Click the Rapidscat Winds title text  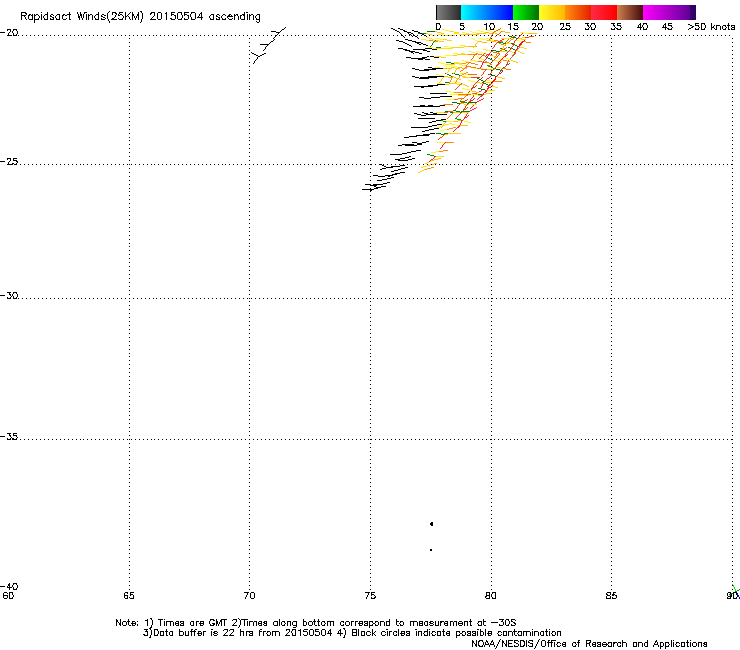[140, 17]
